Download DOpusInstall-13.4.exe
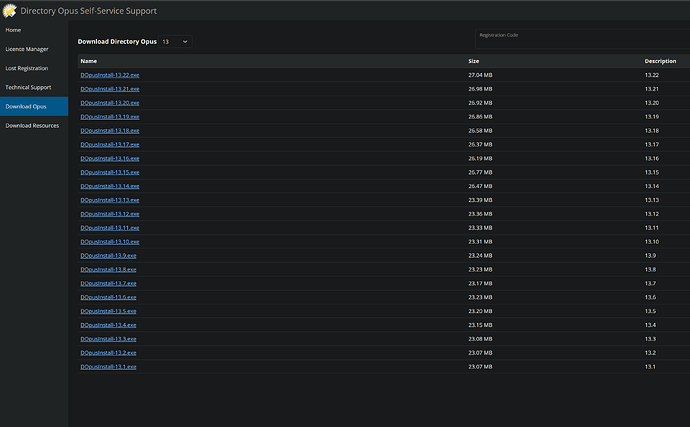This screenshot has height=427, width=690. click(108, 325)
